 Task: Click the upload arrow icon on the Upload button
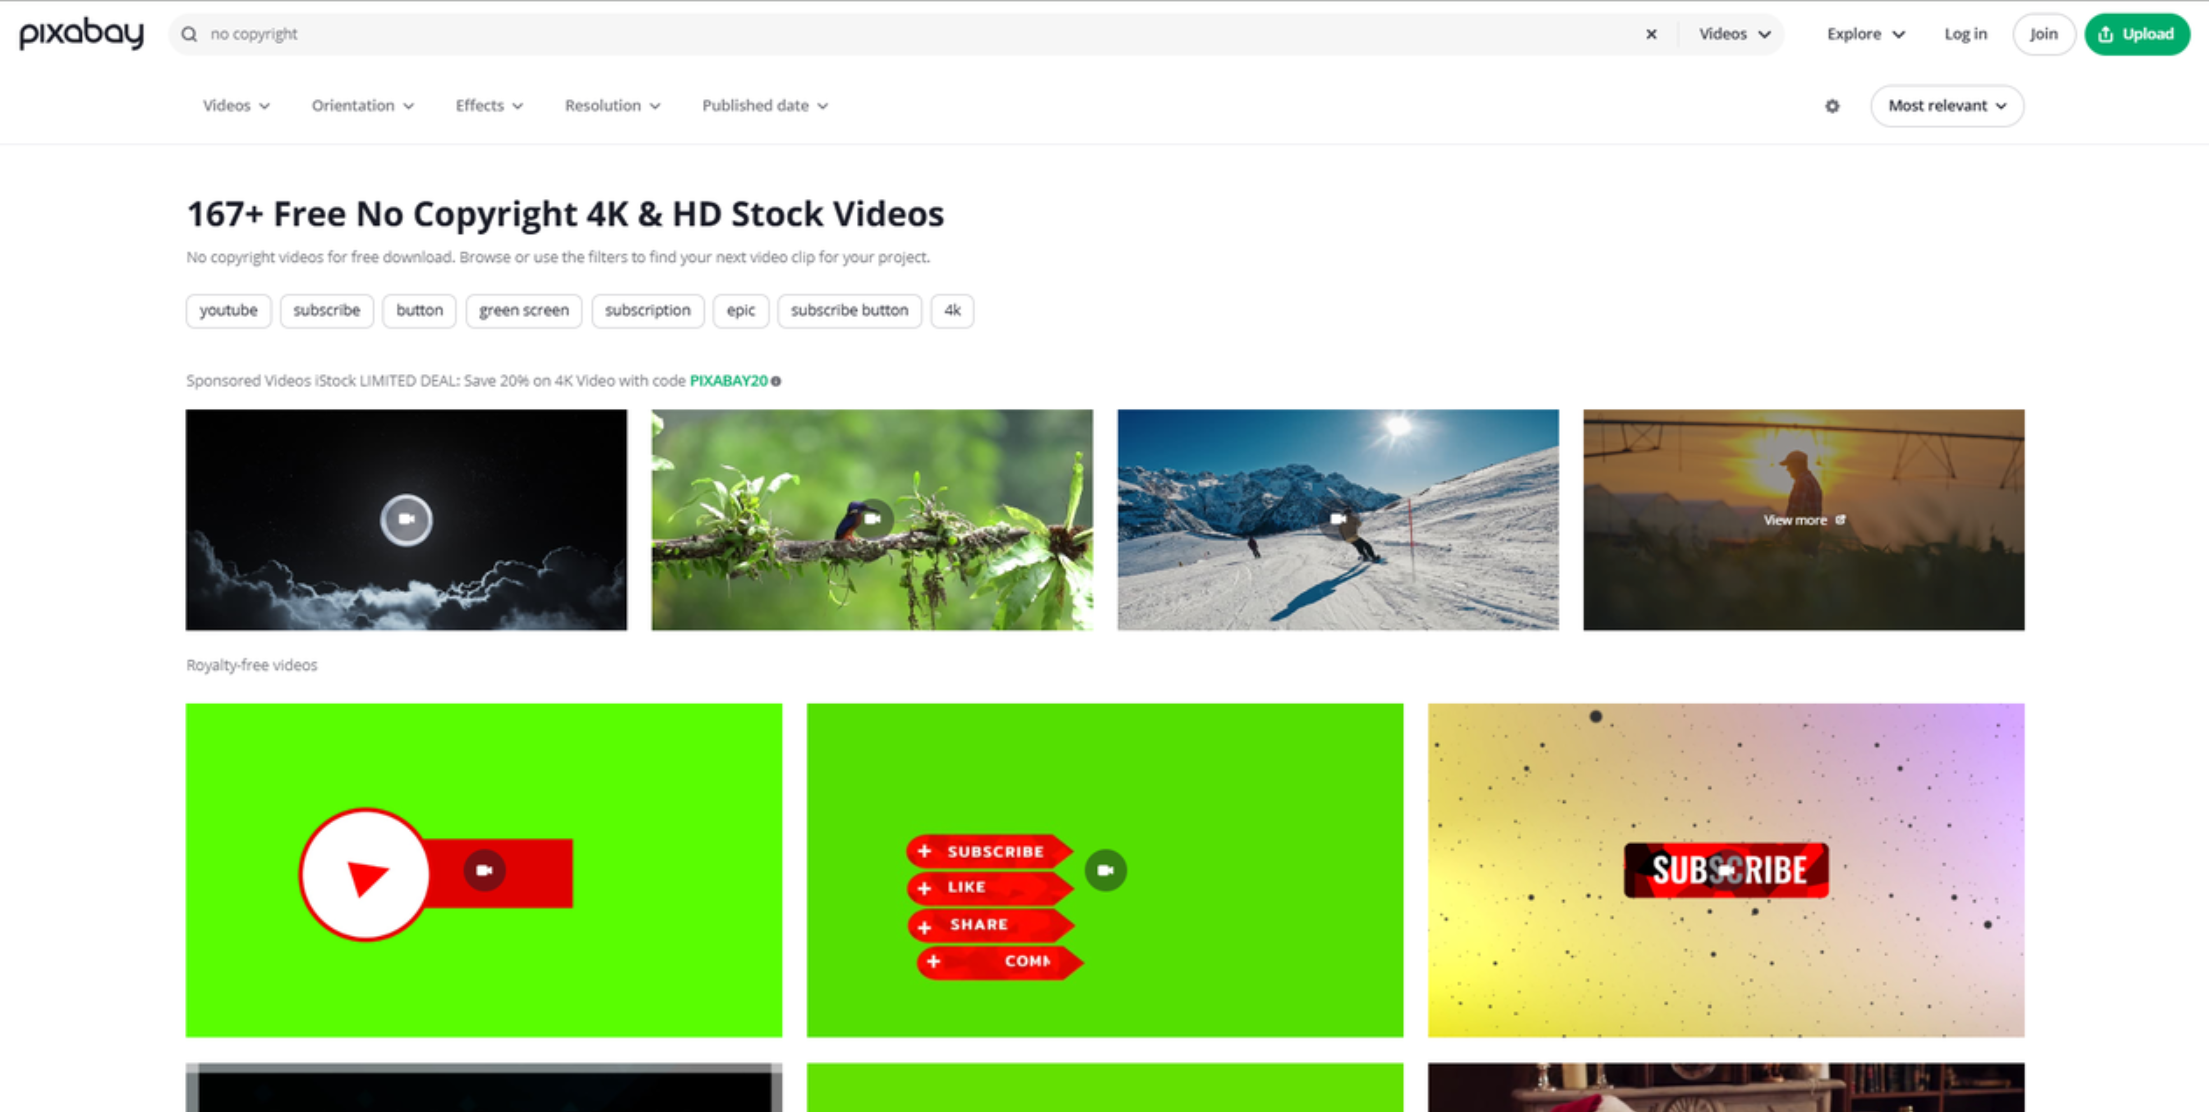point(2106,33)
